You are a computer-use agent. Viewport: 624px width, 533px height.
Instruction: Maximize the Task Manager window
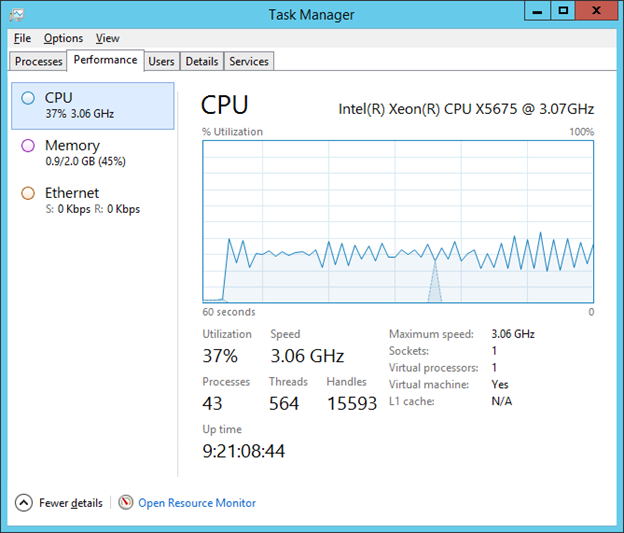[x=565, y=11]
